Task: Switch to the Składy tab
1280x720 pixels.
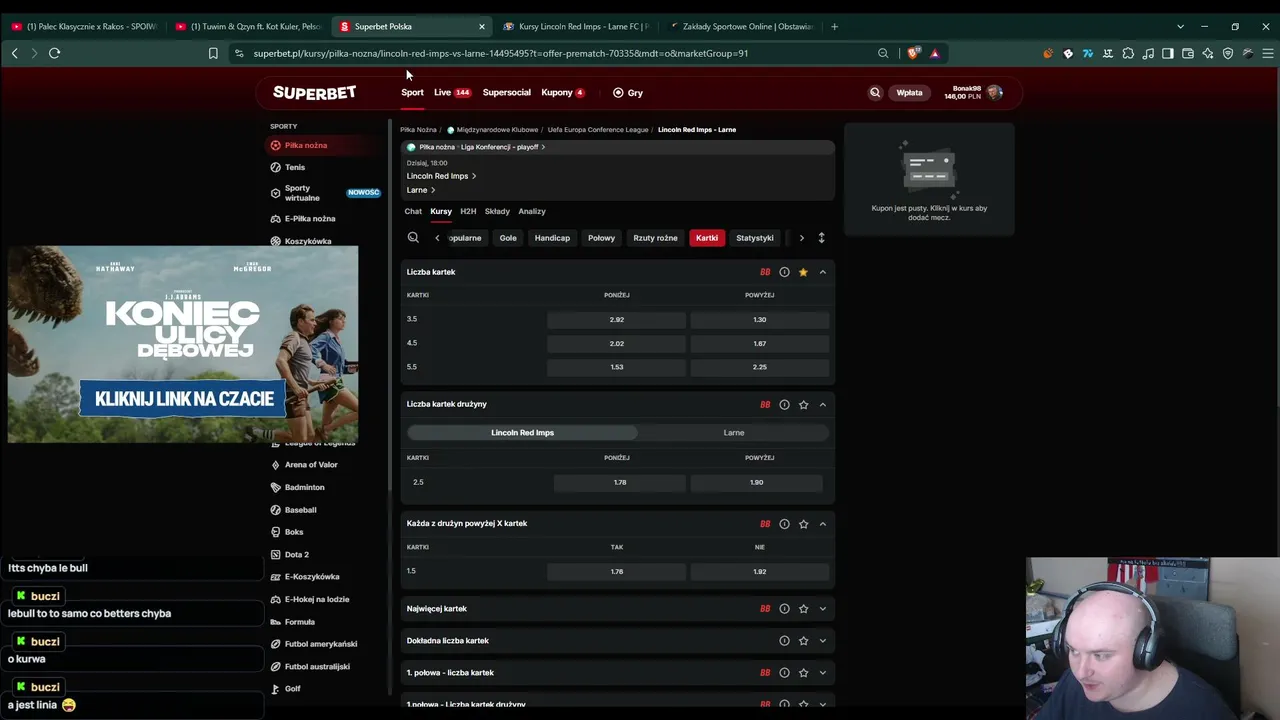Action: tap(497, 212)
